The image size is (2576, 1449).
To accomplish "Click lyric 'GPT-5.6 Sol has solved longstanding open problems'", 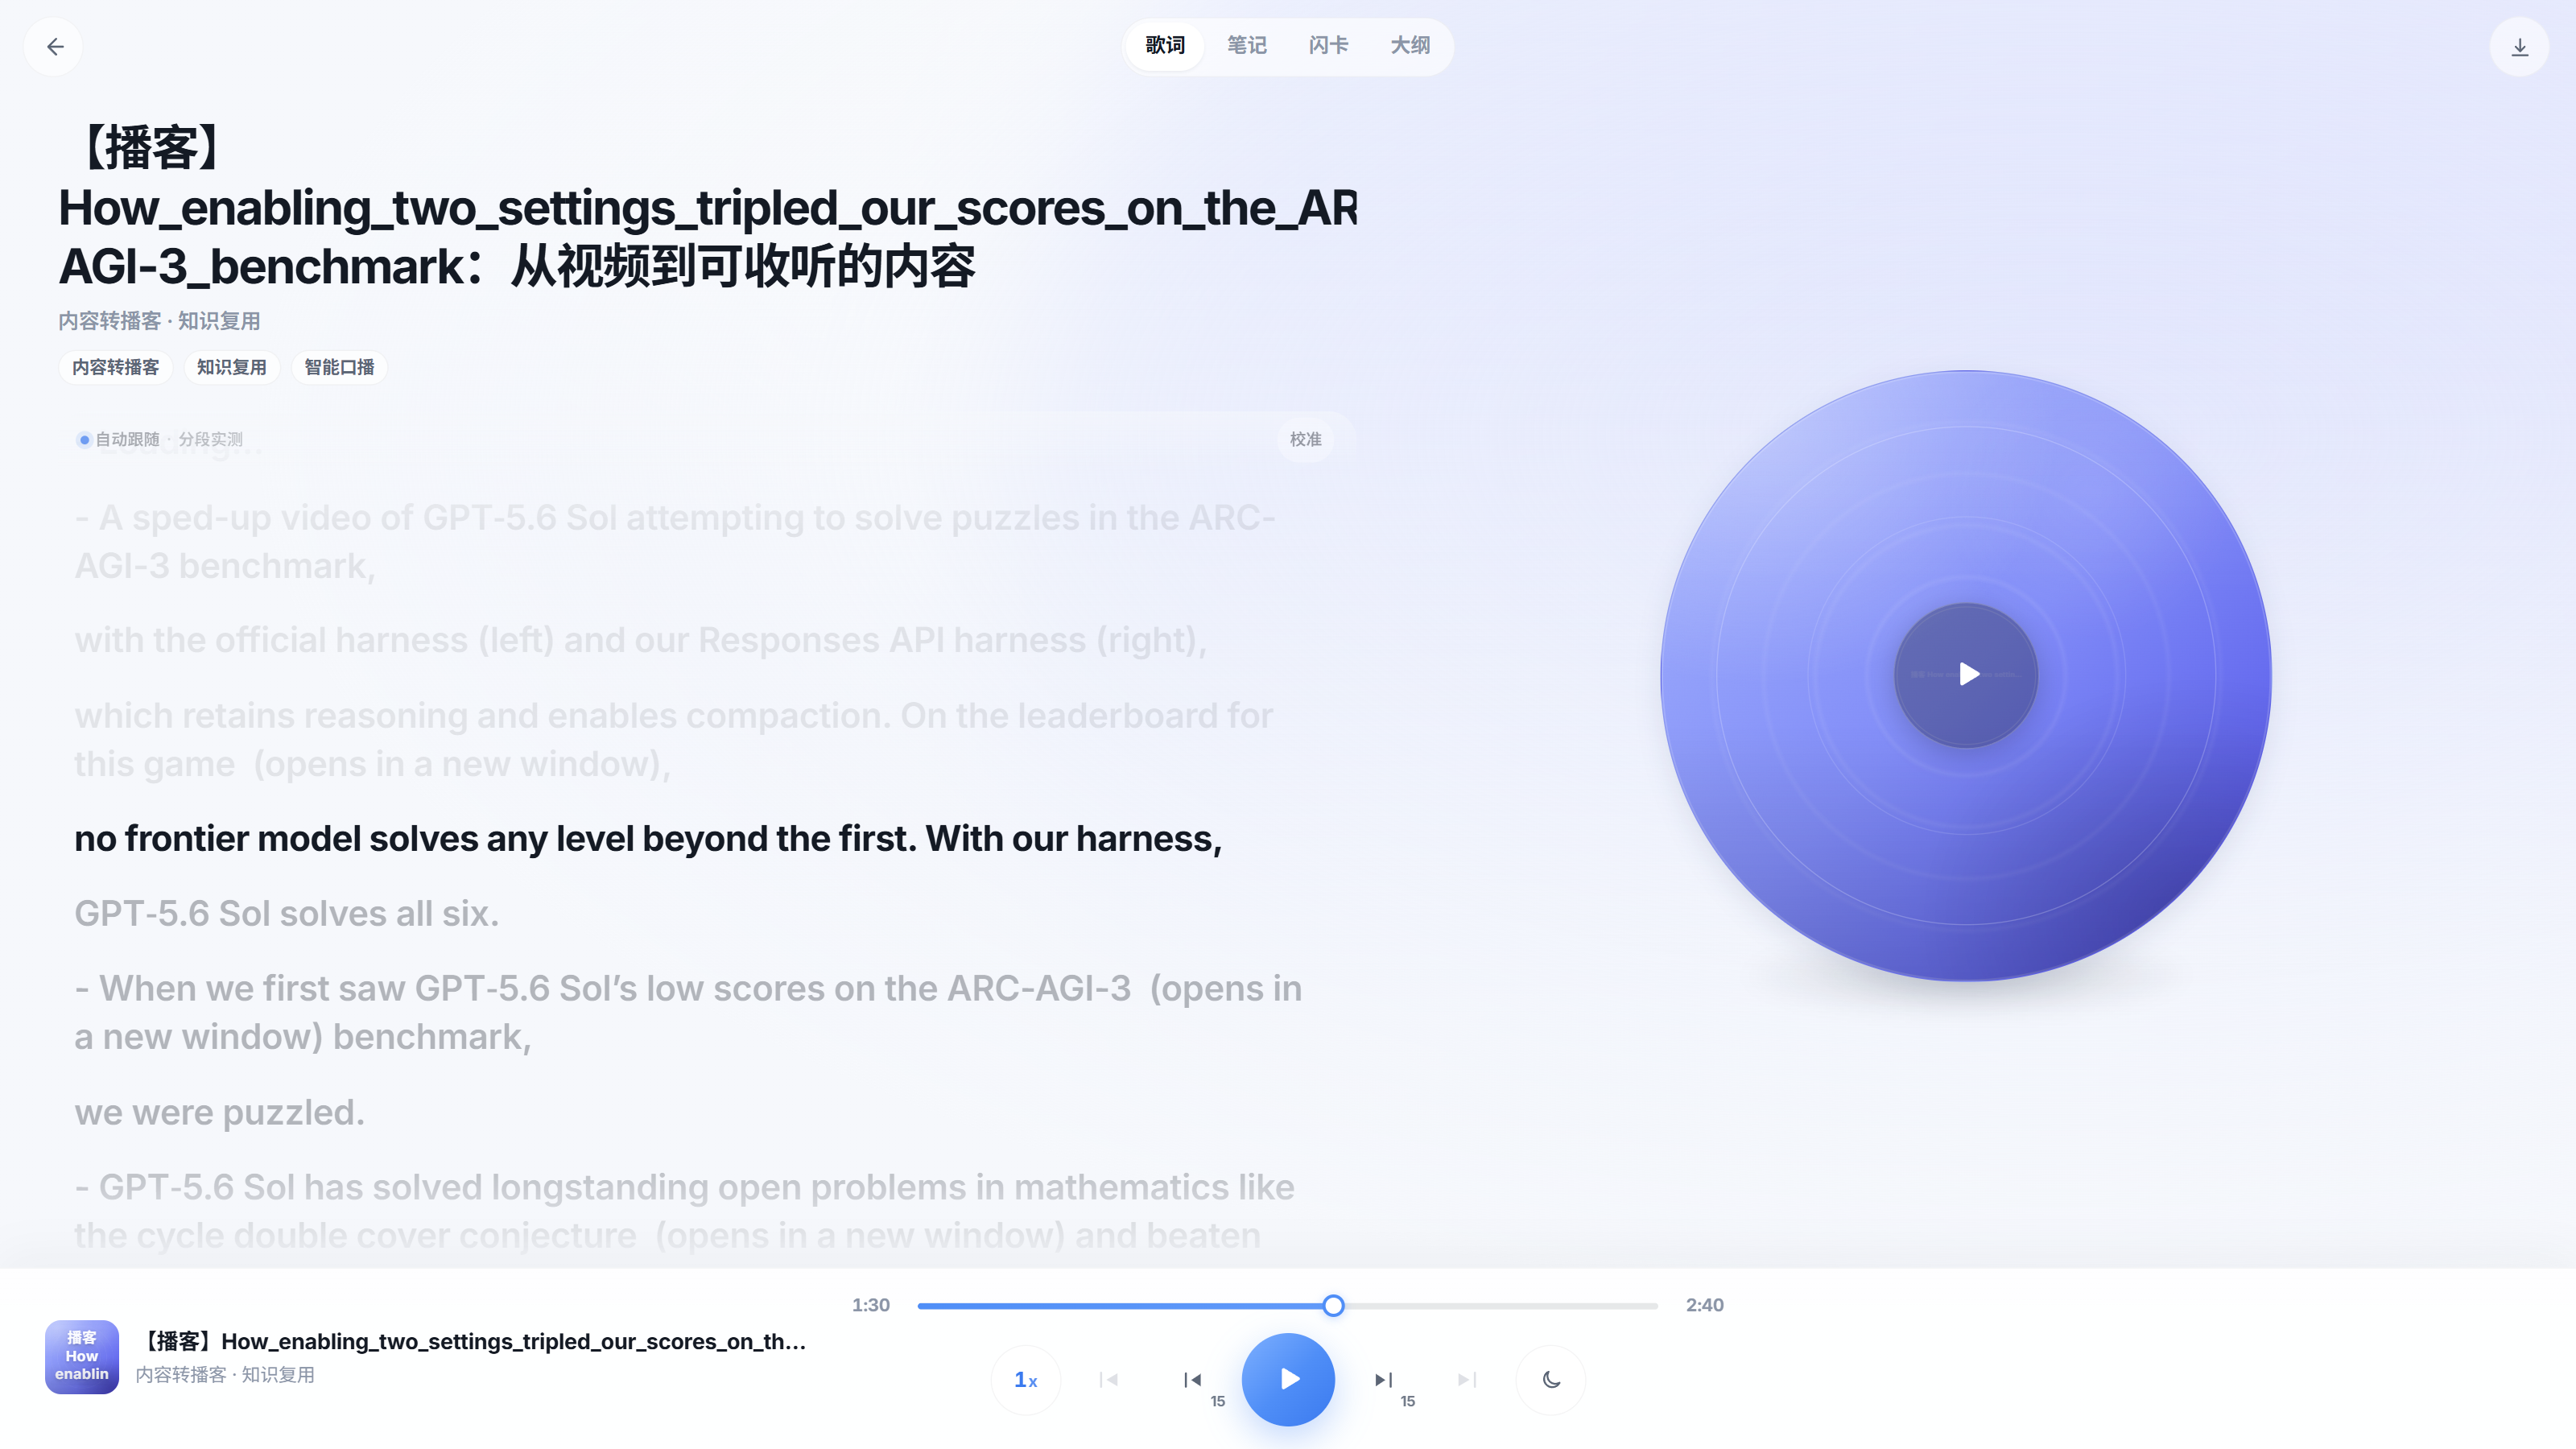I will click(x=684, y=1211).
